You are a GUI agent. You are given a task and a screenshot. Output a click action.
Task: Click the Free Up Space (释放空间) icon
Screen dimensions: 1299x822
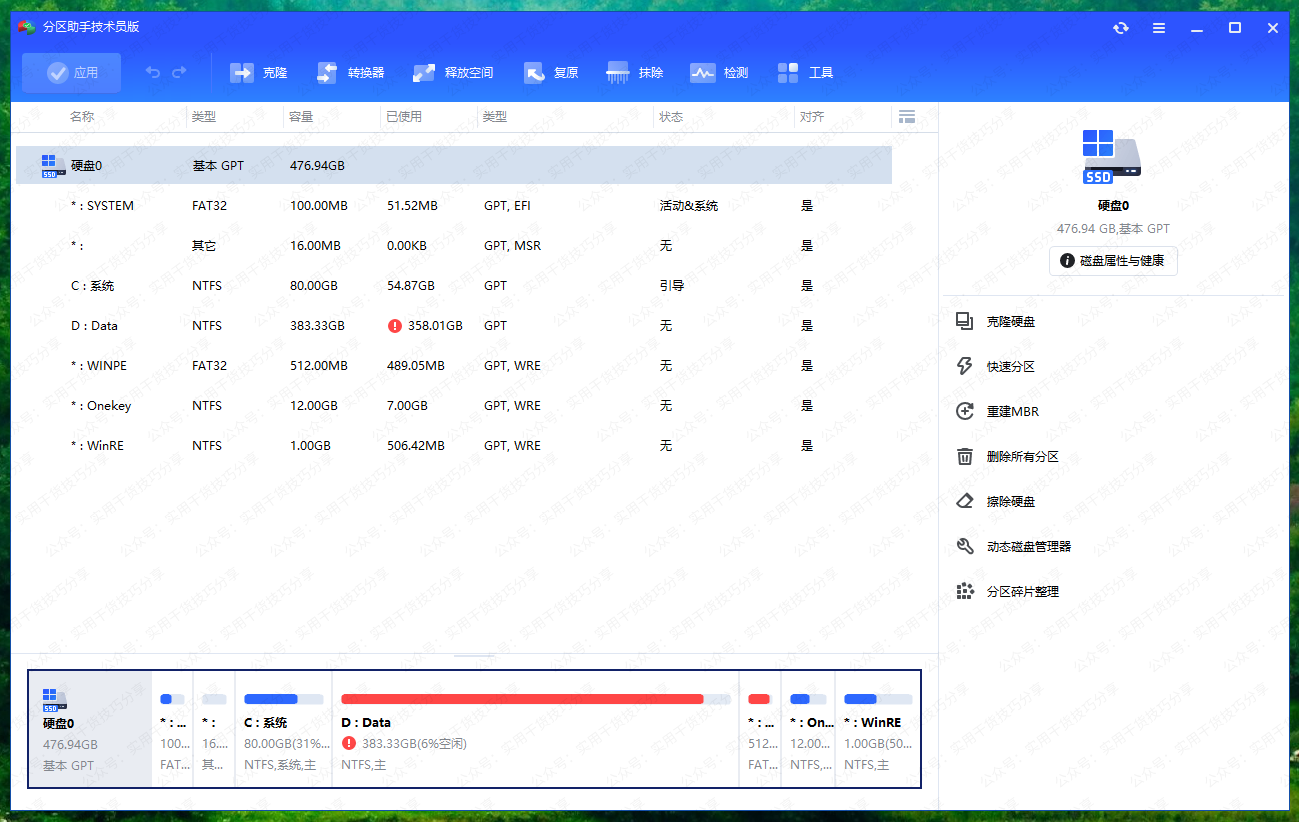point(424,72)
